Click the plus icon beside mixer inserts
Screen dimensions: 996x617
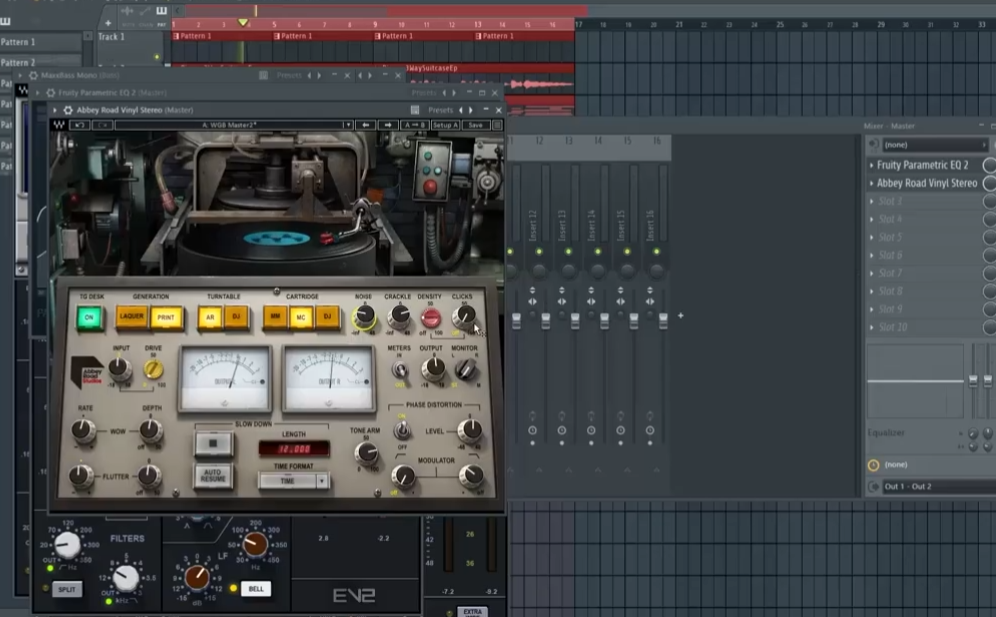click(680, 315)
